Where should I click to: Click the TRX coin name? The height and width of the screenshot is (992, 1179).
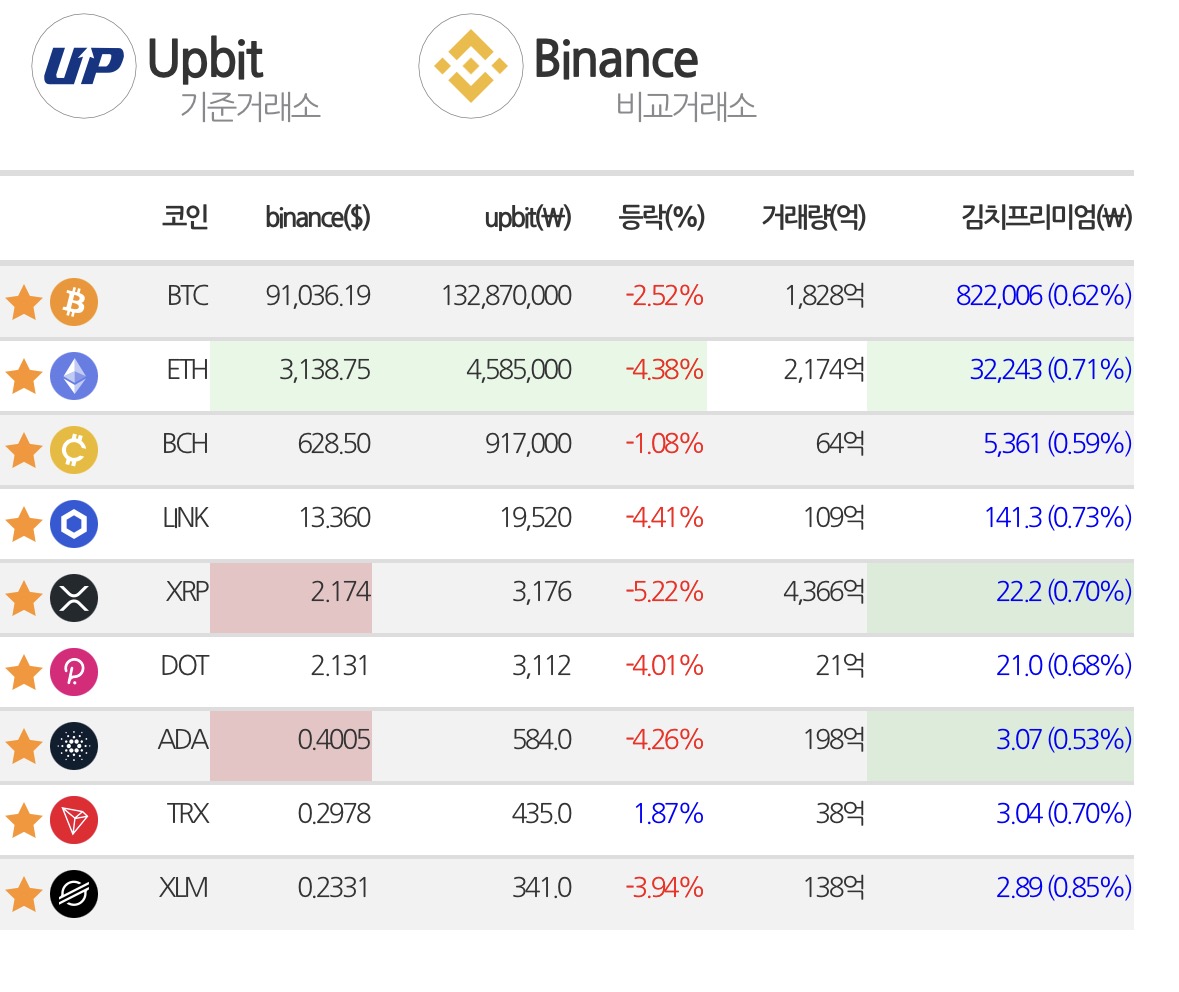click(187, 814)
